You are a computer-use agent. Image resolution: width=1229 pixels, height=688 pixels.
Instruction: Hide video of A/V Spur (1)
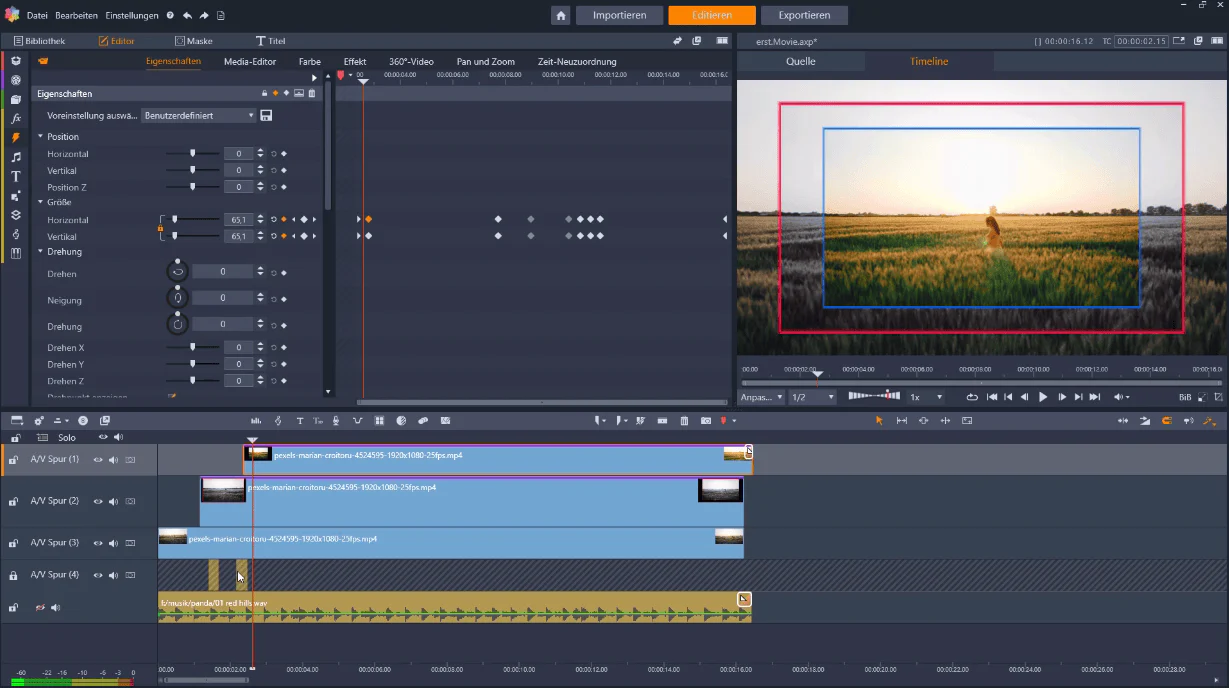(x=98, y=460)
